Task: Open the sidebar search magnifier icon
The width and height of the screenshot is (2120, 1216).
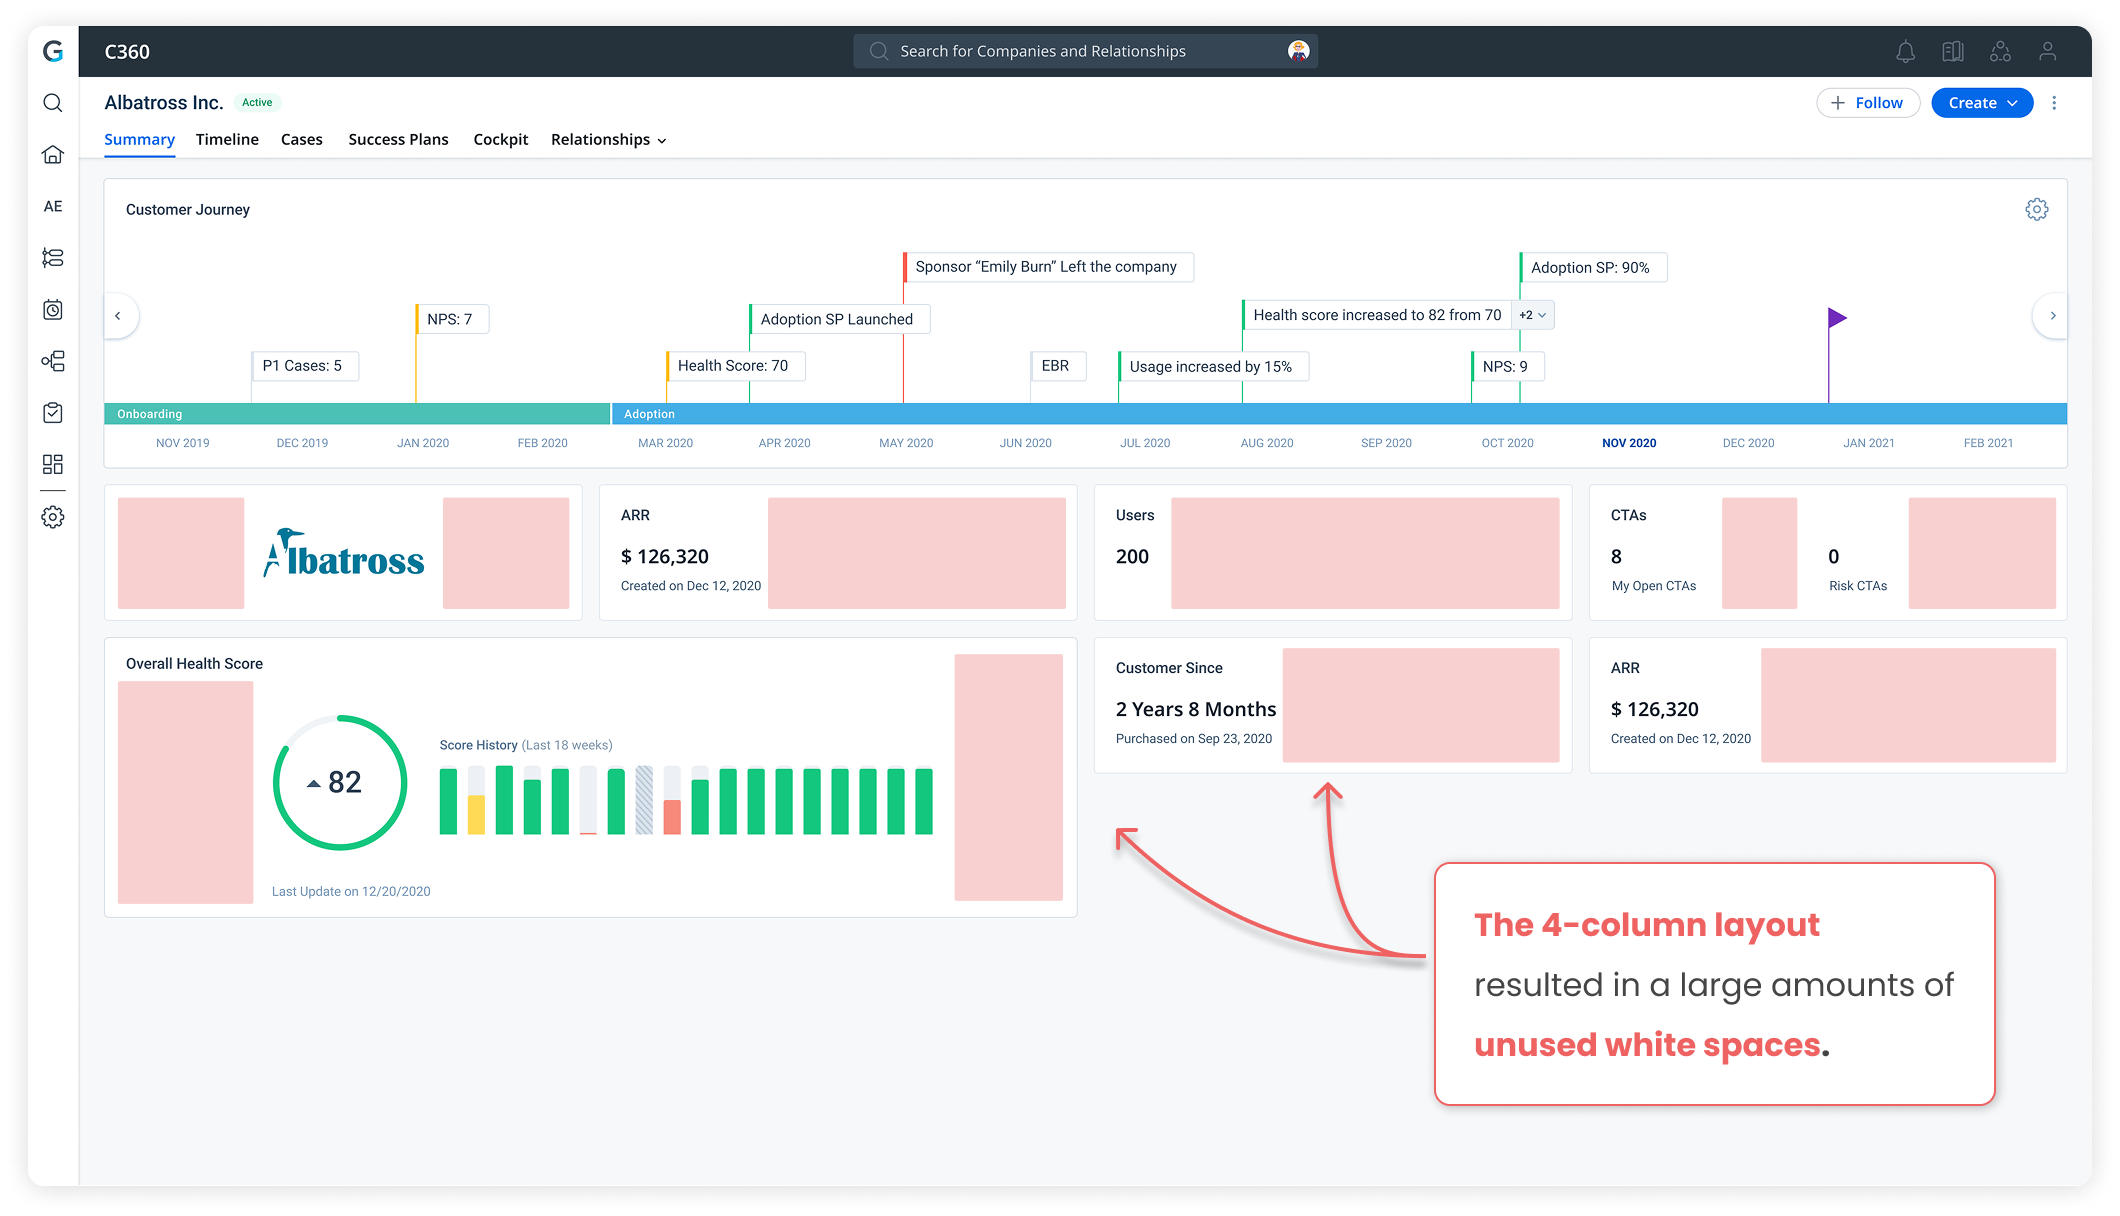Action: coord(53,103)
